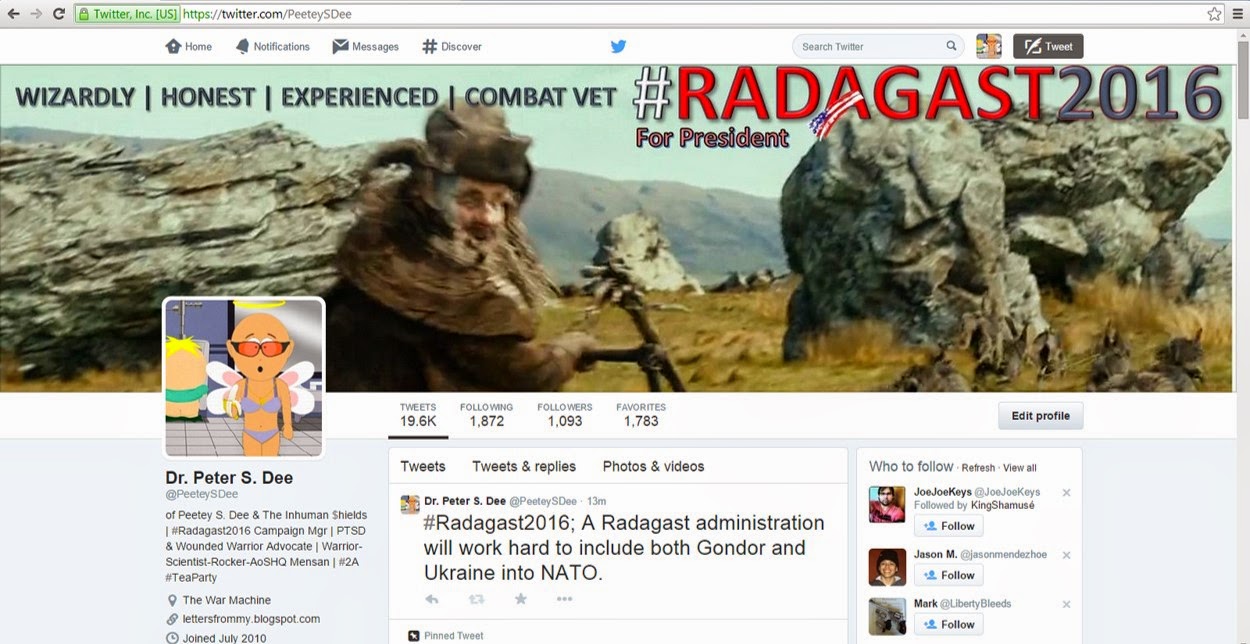Open account menu via small avatar
The height and width of the screenshot is (644, 1250).
[x=988, y=46]
